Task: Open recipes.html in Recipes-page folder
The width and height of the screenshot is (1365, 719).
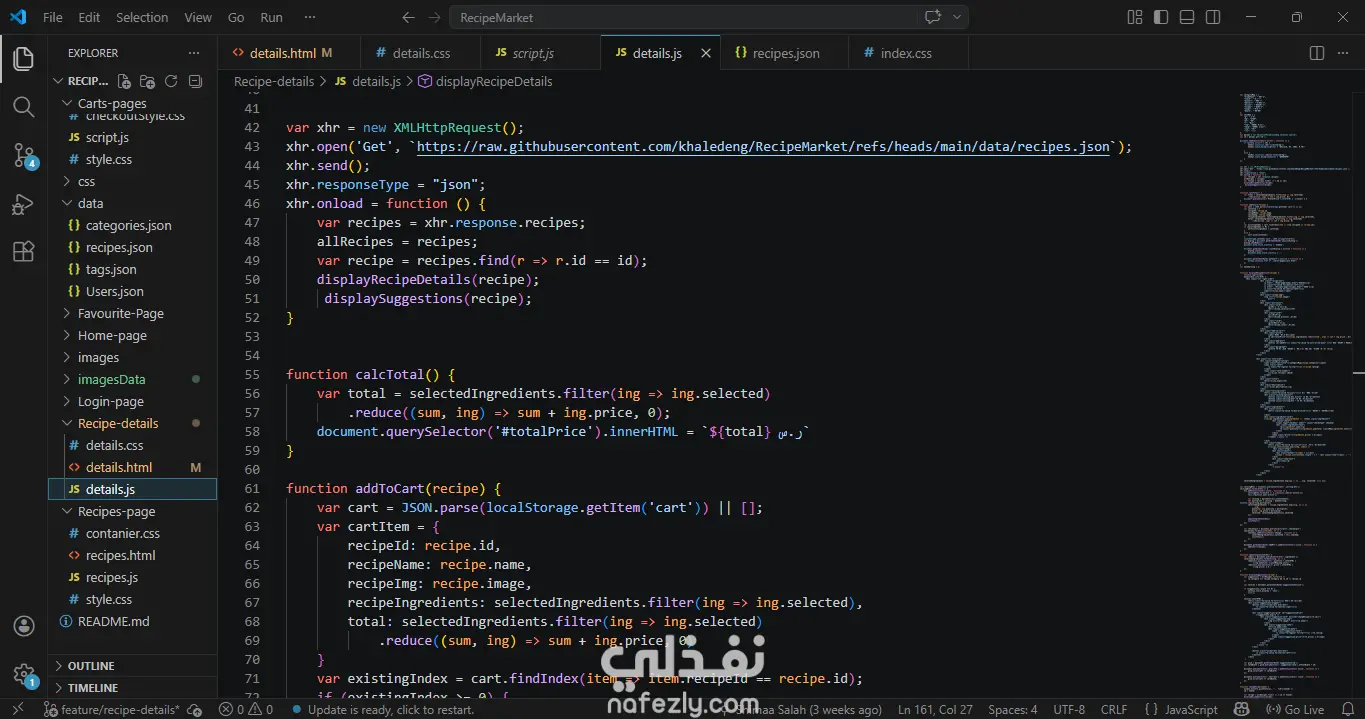Action: tap(120, 555)
